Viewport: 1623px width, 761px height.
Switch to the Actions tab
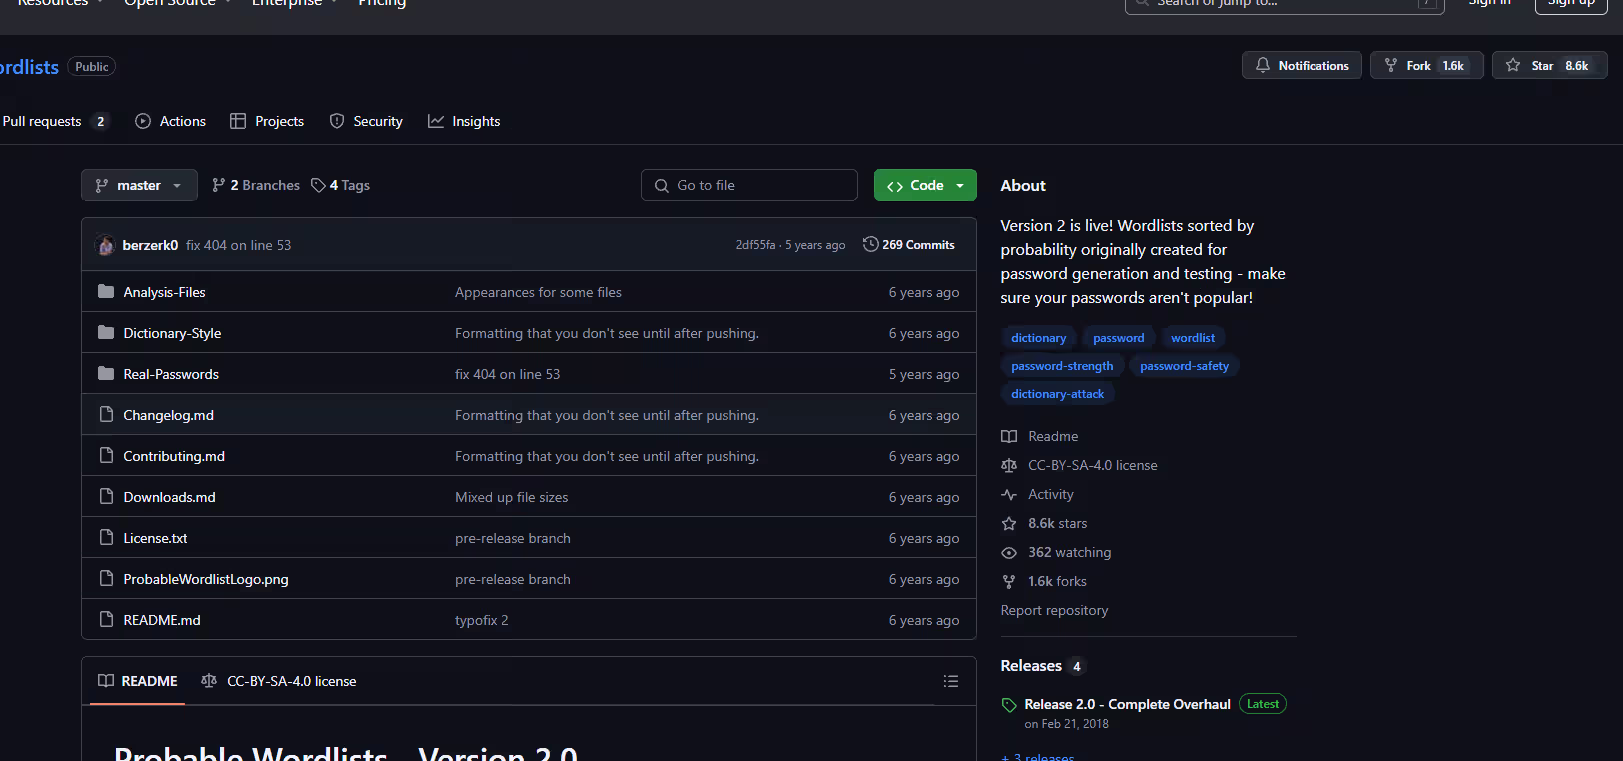pyautogui.click(x=170, y=121)
